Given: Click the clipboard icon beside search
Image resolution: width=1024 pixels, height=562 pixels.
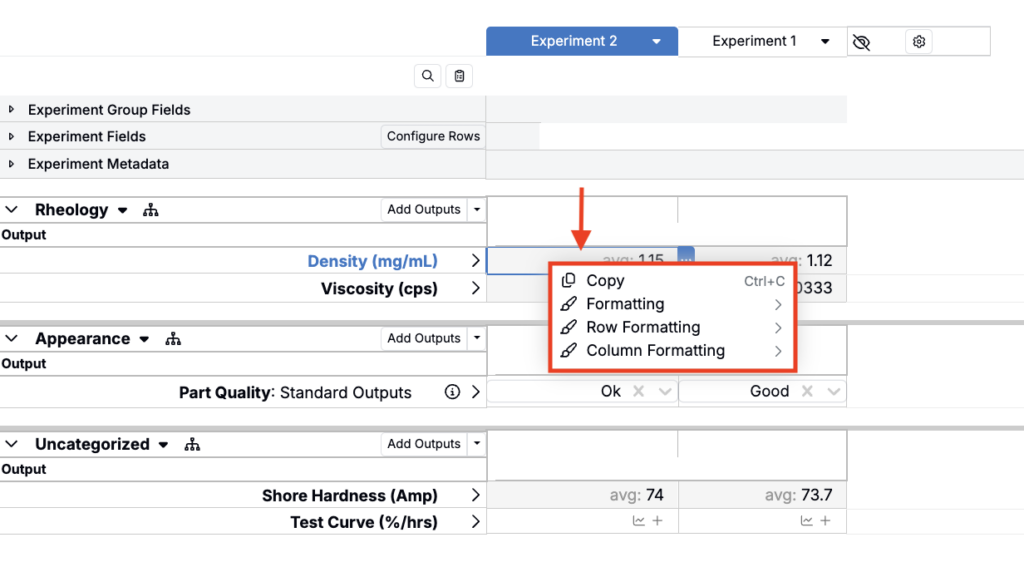Looking at the screenshot, I should pos(459,76).
